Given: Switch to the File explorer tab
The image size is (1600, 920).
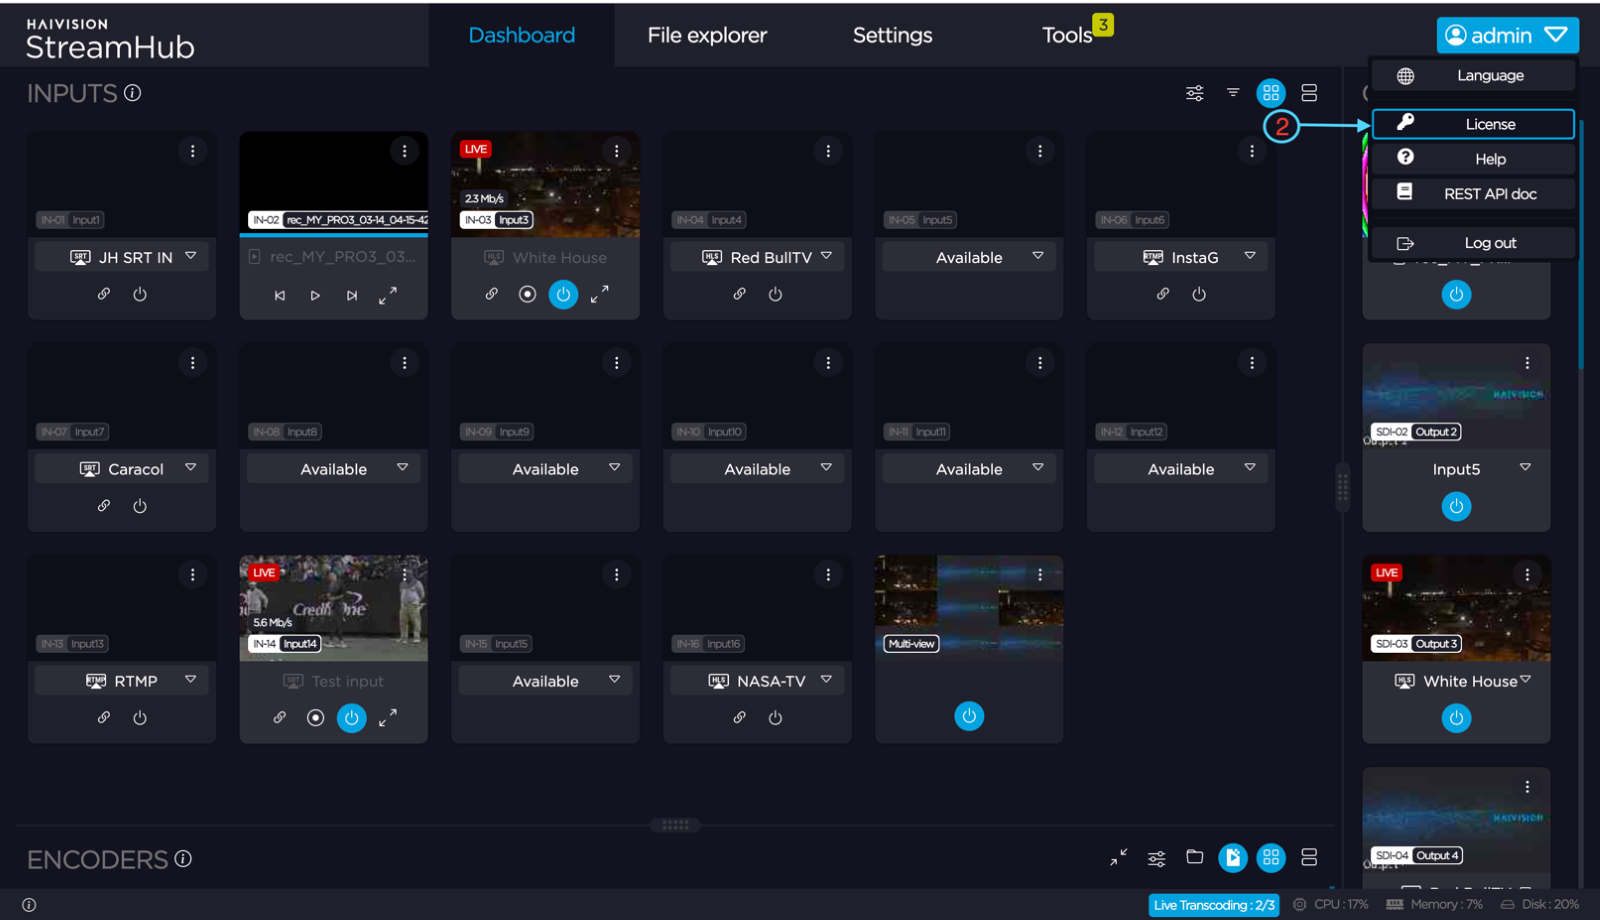Looking at the screenshot, I should point(707,35).
